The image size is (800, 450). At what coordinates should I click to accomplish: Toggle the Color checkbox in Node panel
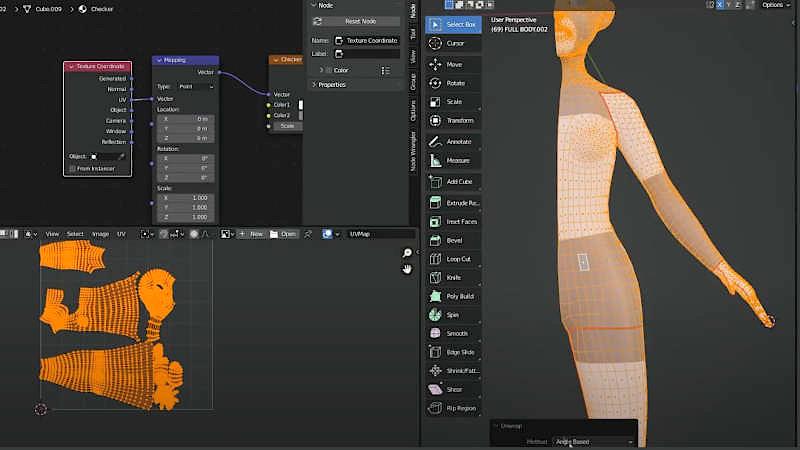pos(329,70)
